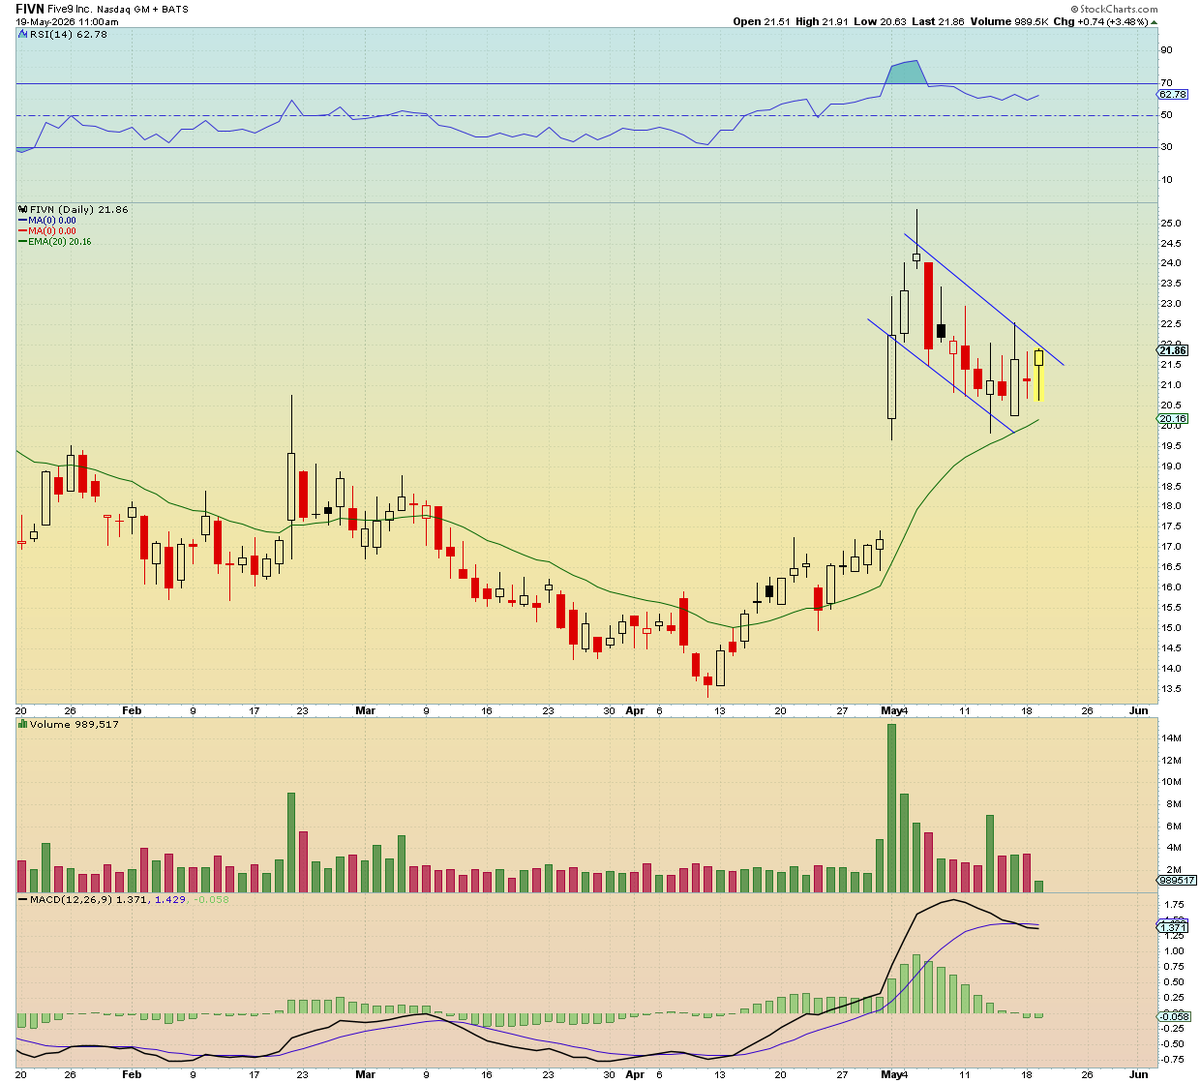Click the negative -0.75 MACD axis label

coord(1172,1059)
